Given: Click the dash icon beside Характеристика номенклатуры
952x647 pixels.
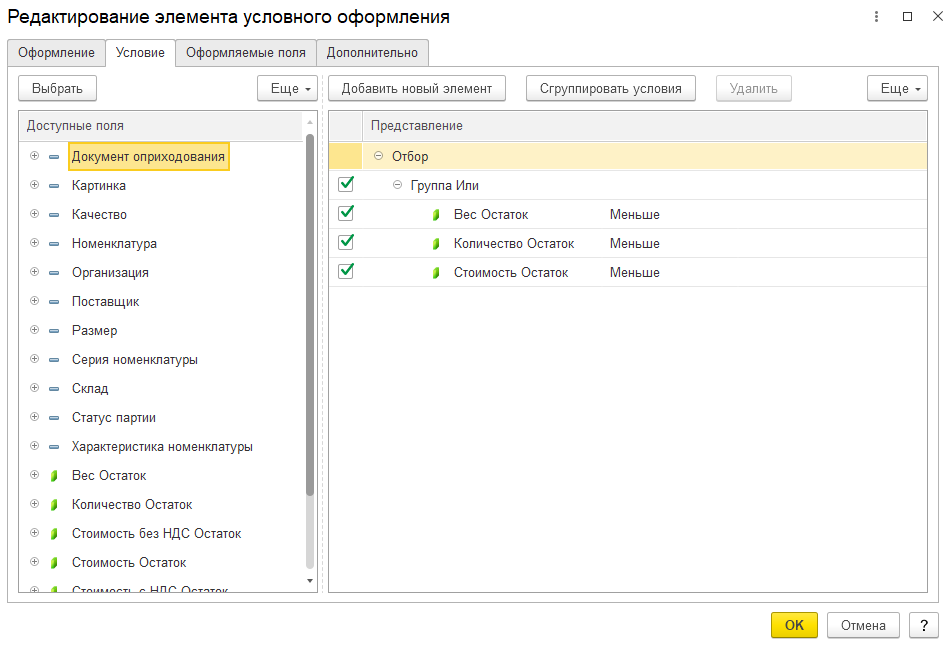Looking at the screenshot, I should tap(54, 447).
